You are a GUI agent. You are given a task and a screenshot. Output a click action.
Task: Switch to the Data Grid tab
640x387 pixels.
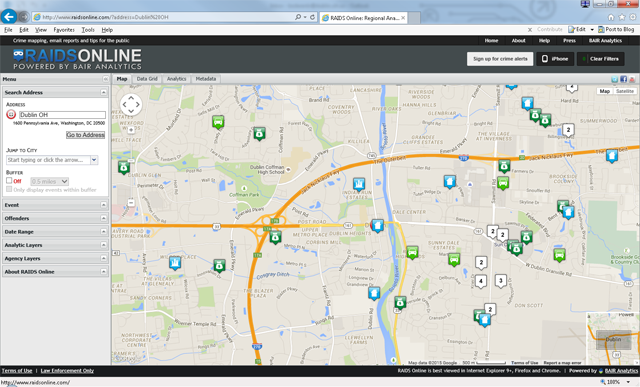tap(147, 79)
